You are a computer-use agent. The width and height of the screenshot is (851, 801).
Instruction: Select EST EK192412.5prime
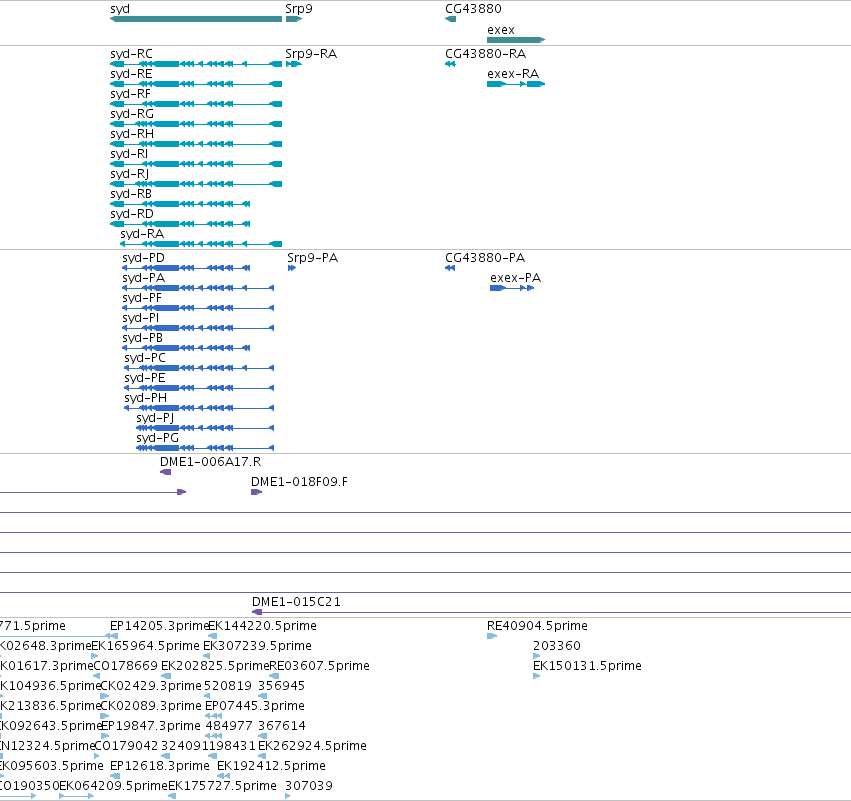tap(223, 776)
